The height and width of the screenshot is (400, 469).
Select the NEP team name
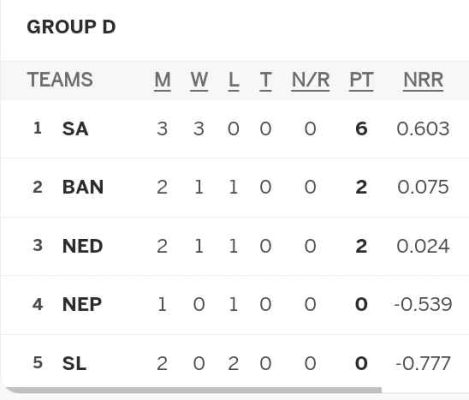[x=82, y=305]
